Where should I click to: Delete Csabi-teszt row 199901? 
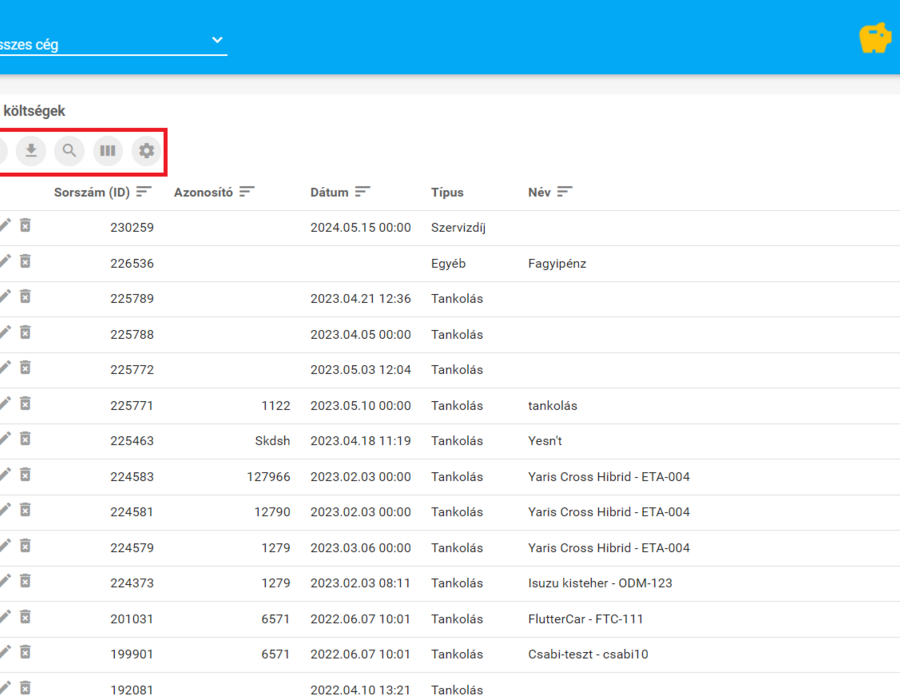point(25,652)
